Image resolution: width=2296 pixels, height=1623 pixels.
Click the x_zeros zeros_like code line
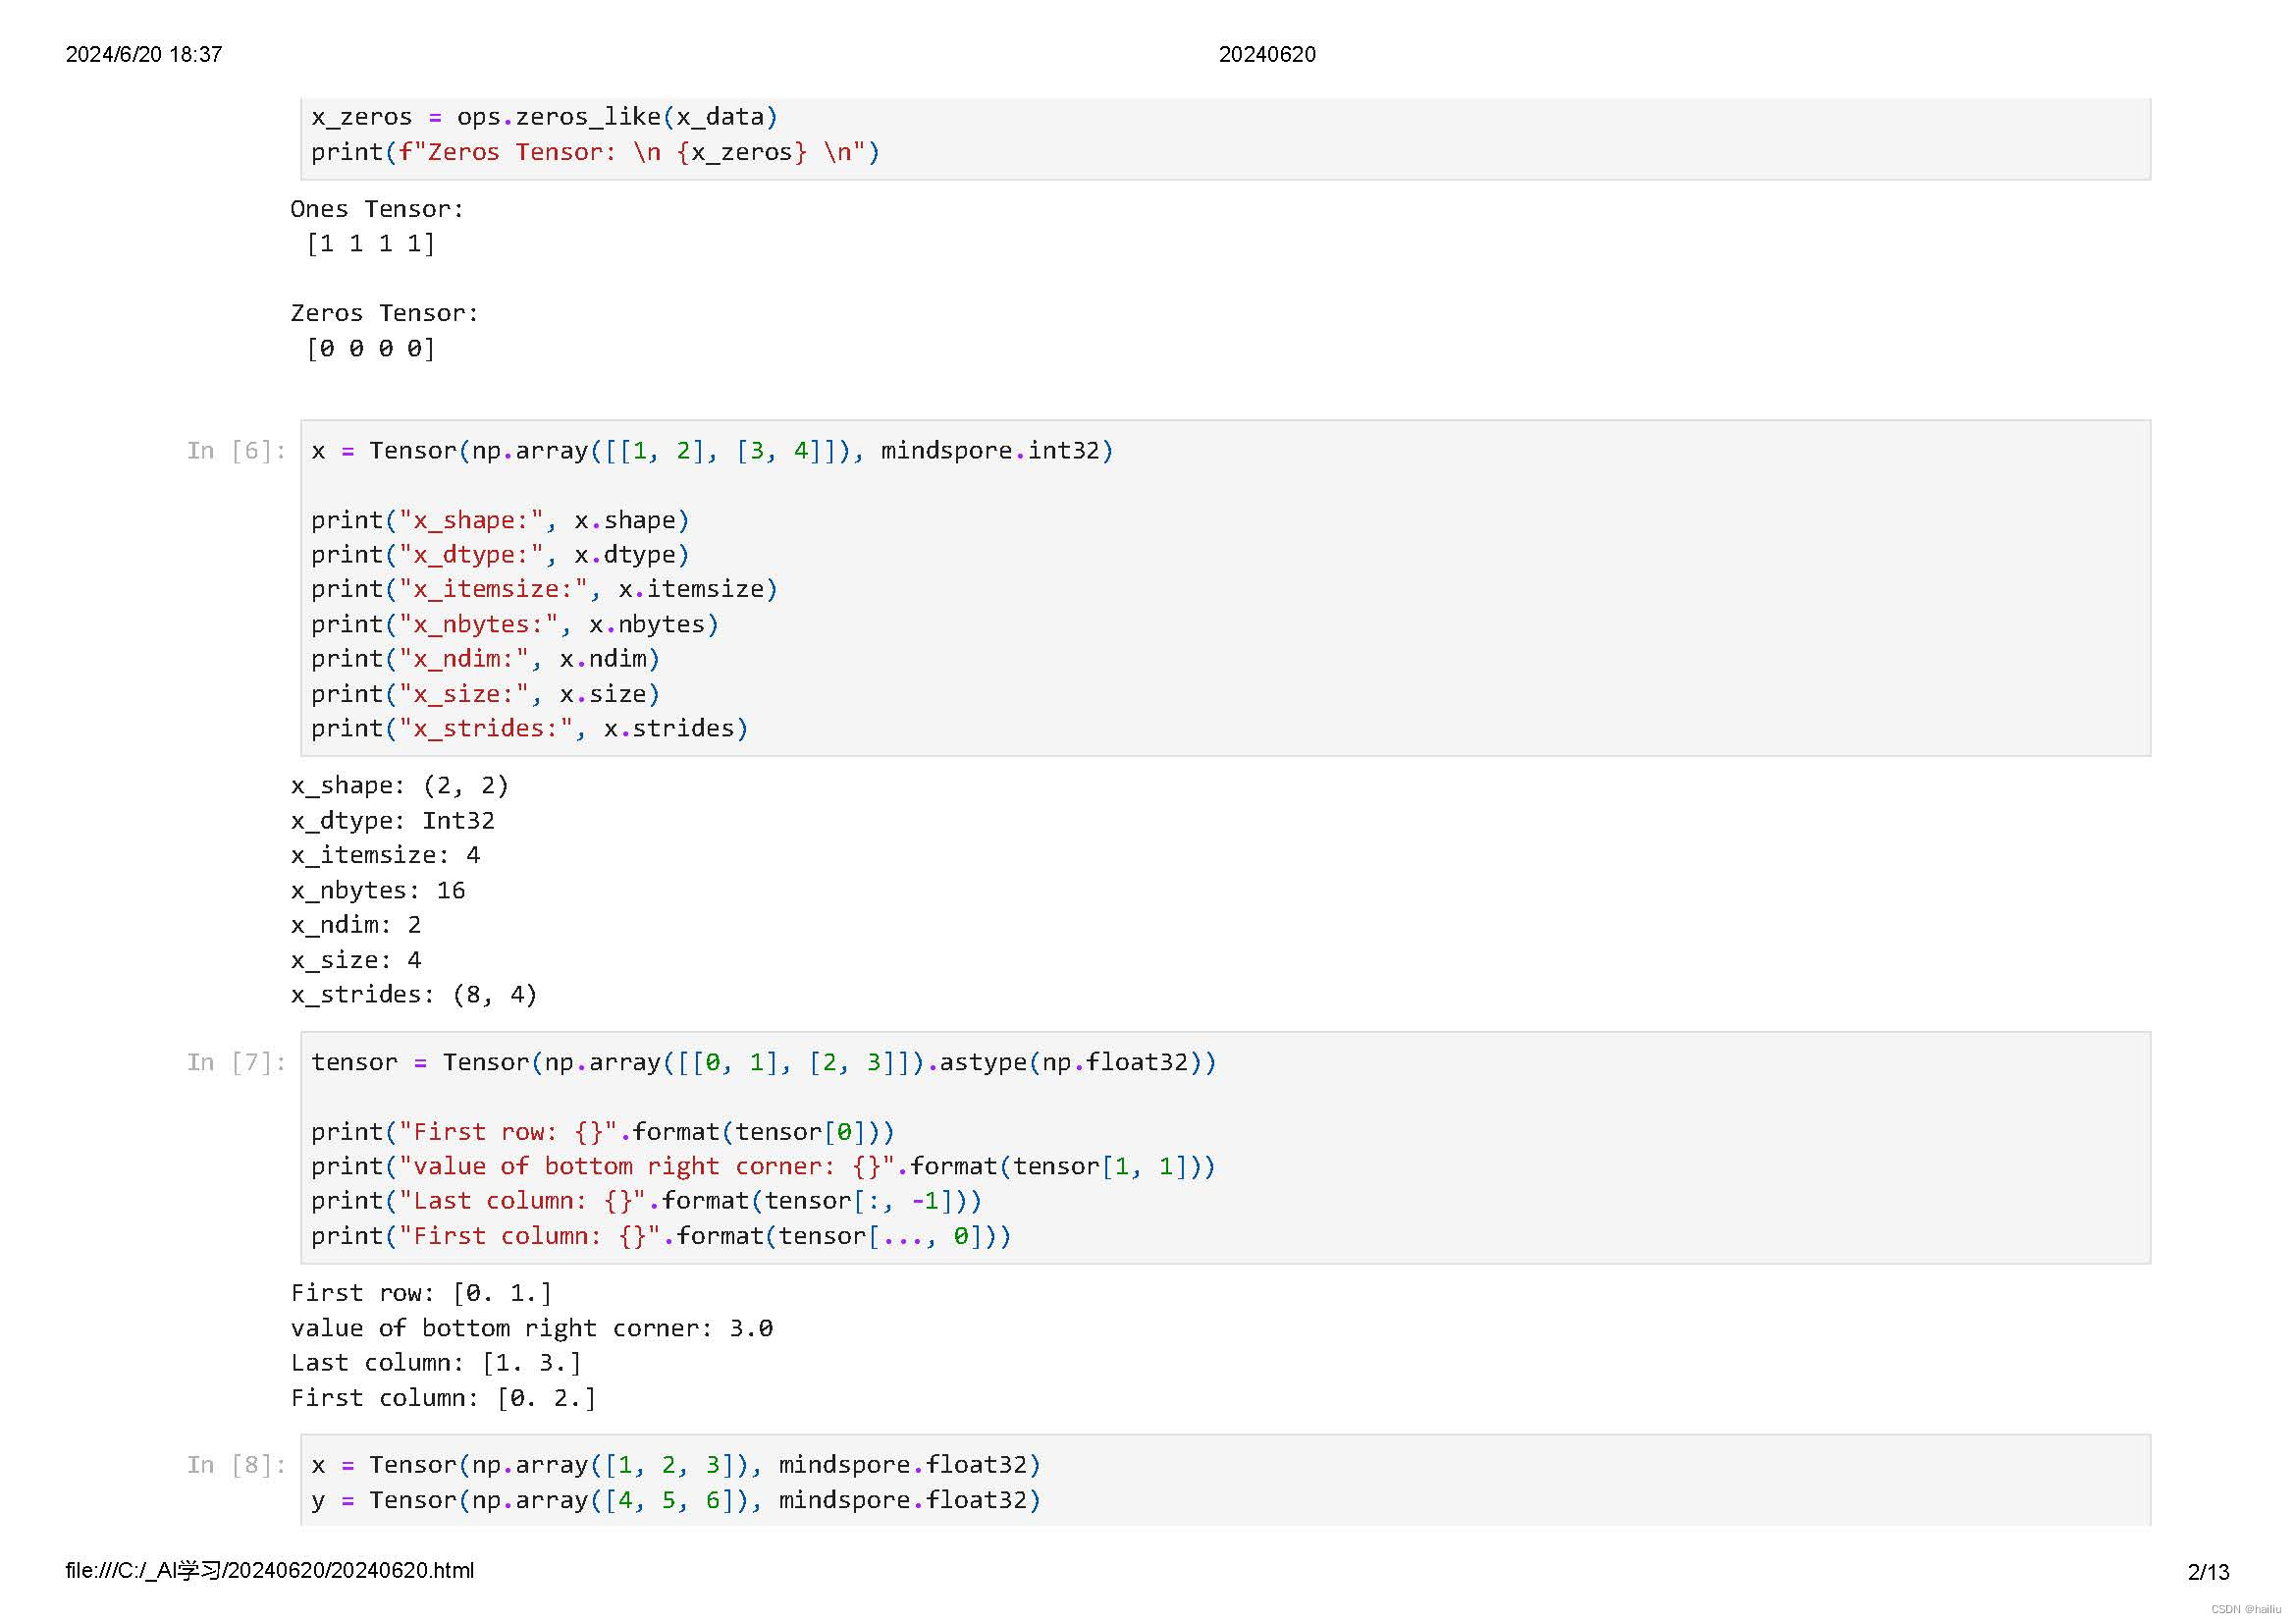click(544, 117)
